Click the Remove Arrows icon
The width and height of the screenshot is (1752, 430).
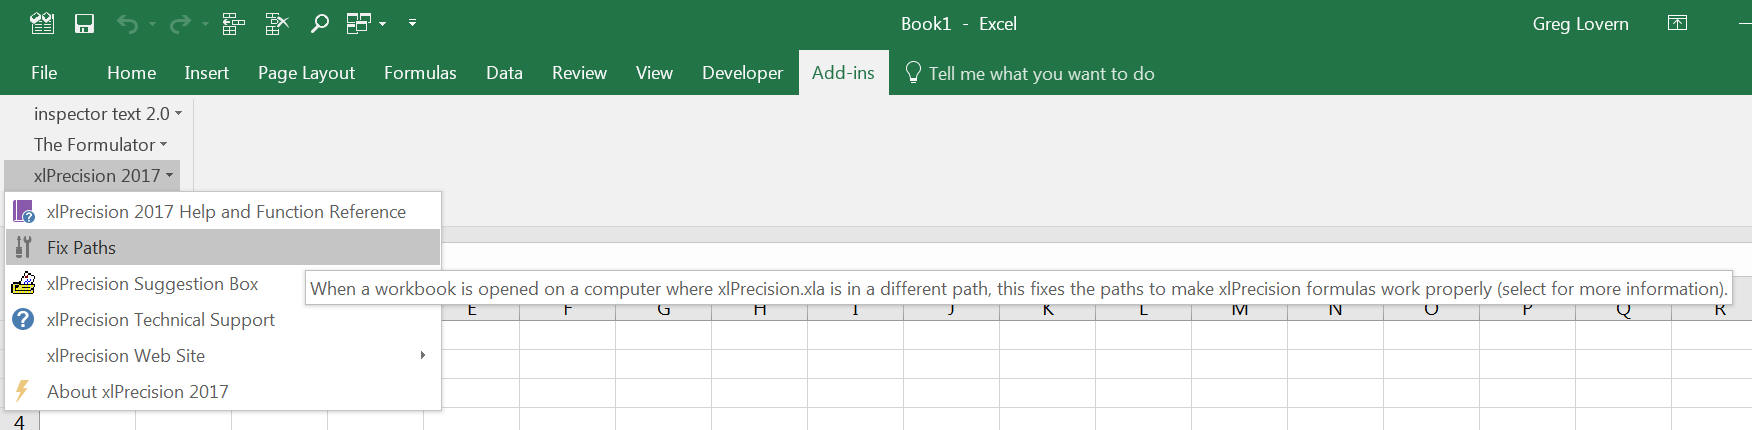[x=277, y=23]
